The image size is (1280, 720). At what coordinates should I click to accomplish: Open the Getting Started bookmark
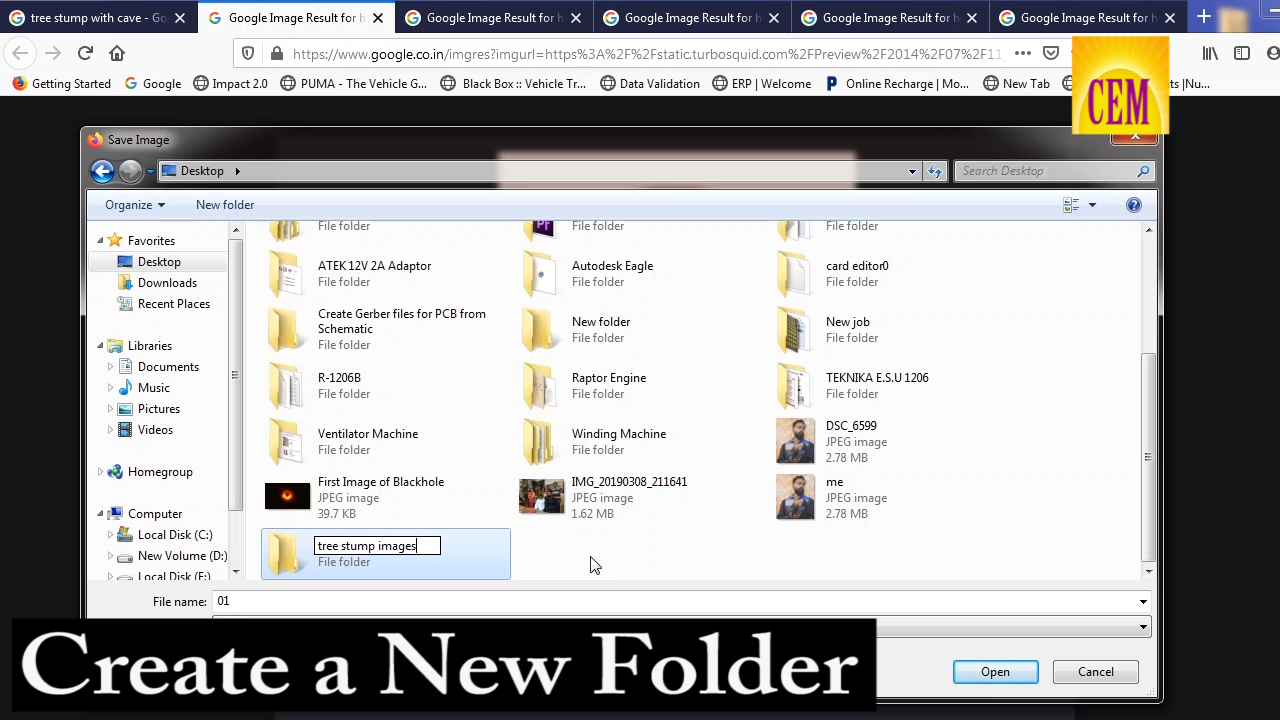pos(61,84)
